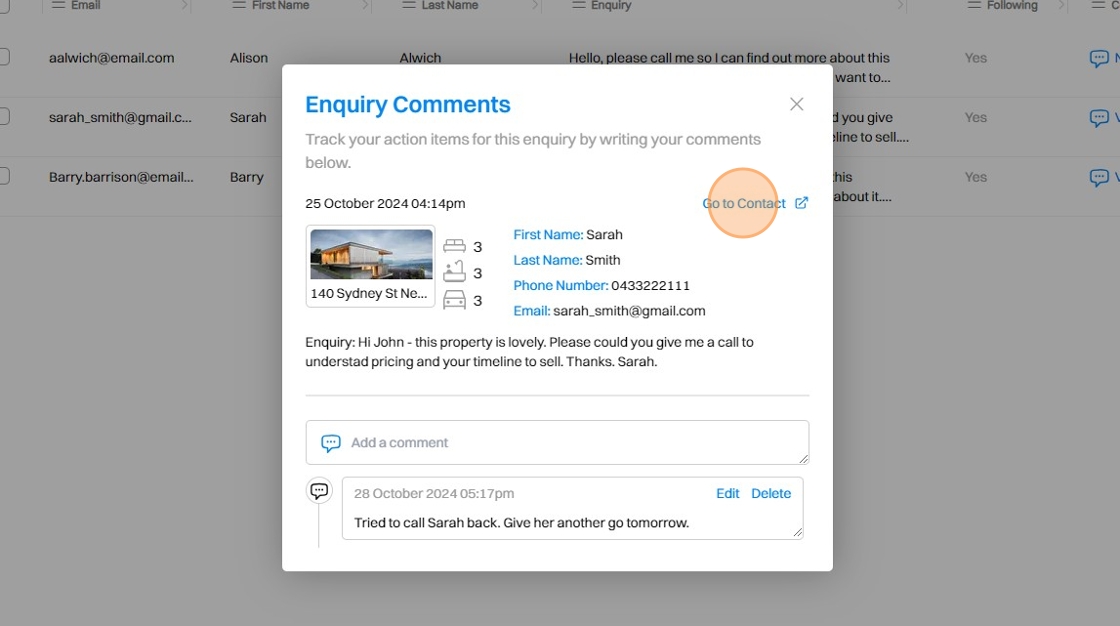Click the external link icon beside Go to Contact
1120x626 pixels.
click(x=801, y=203)
